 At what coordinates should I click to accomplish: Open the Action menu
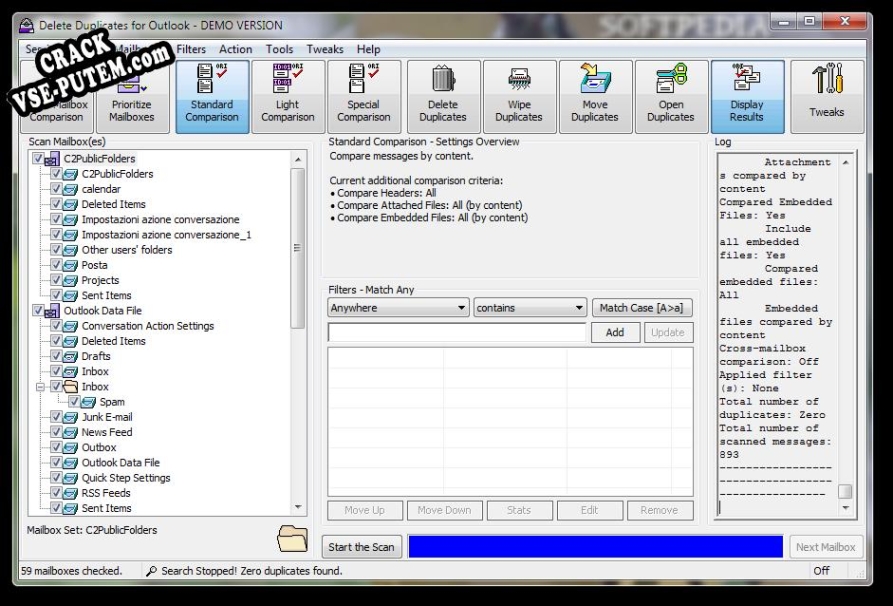pos(236,50)
